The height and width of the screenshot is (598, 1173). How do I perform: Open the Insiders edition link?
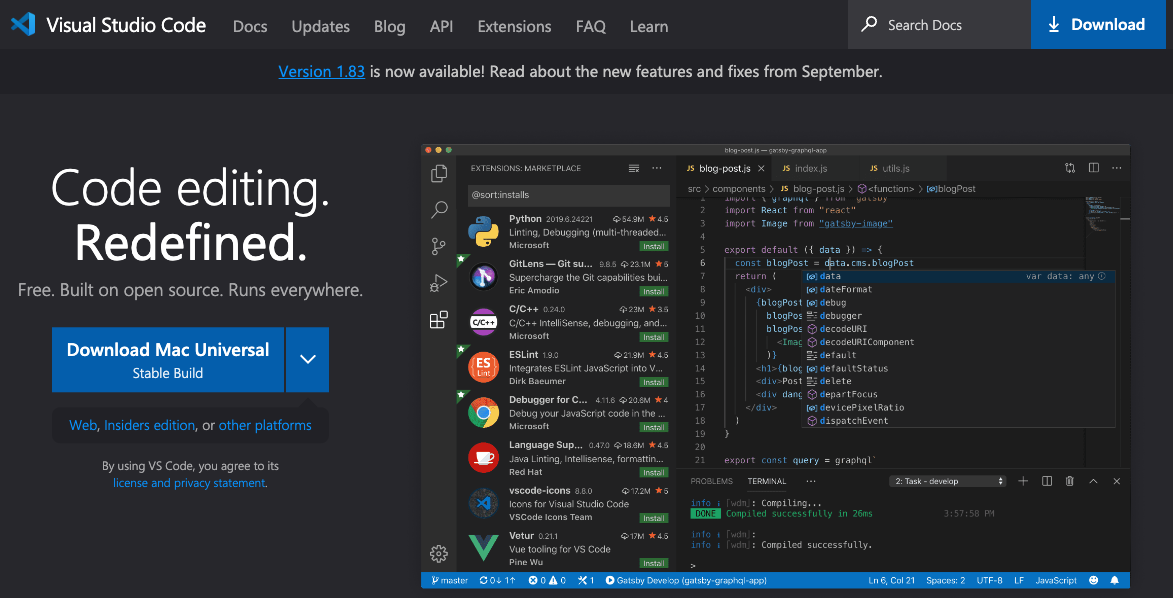click(150, 425)
